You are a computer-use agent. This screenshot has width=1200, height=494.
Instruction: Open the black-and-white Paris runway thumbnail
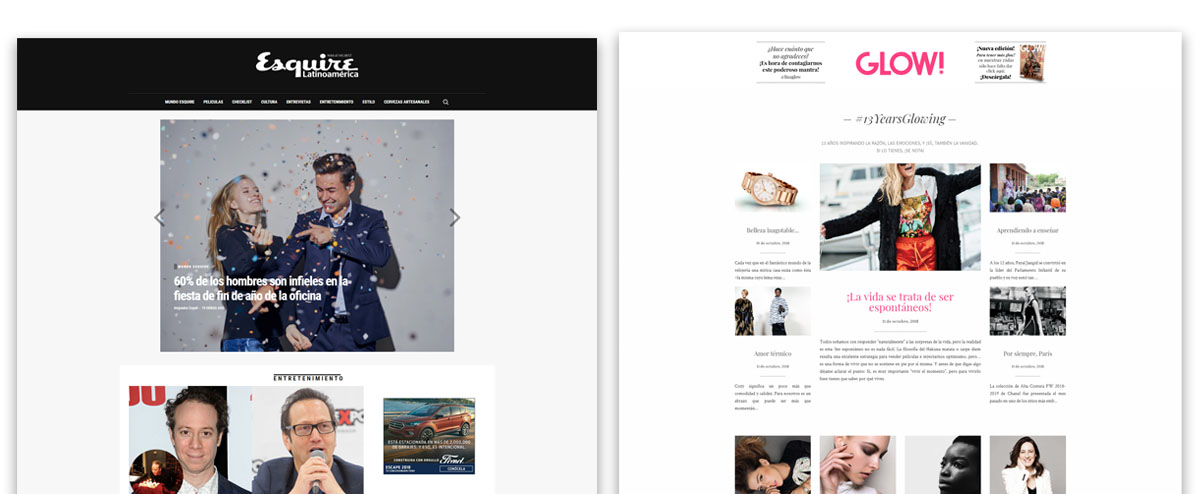(x=1028, y=311)
